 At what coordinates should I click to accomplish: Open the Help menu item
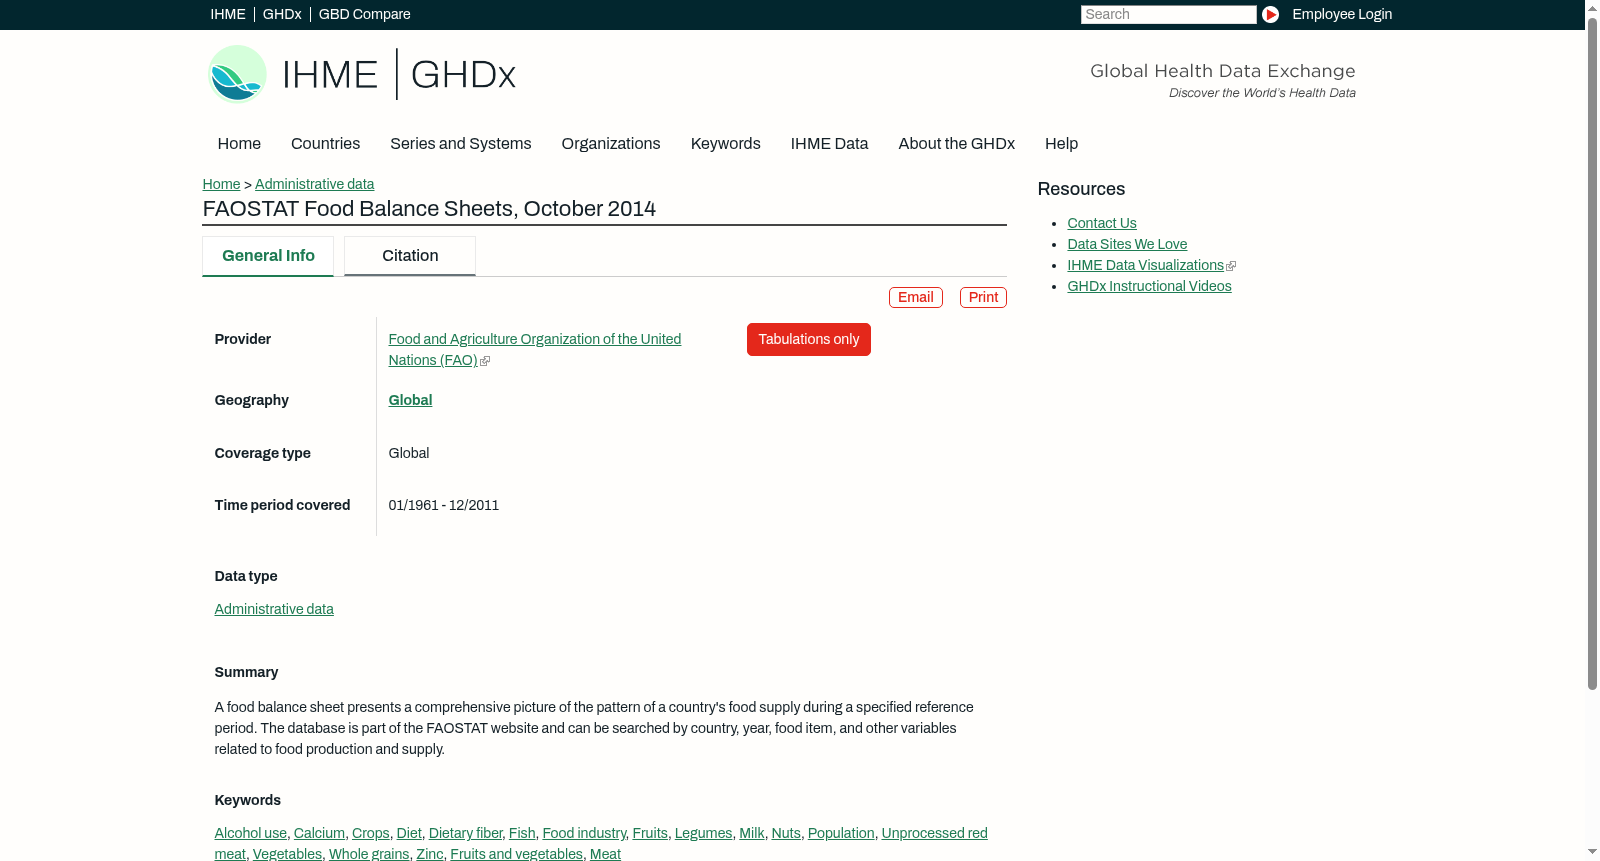coord(1062,144)
